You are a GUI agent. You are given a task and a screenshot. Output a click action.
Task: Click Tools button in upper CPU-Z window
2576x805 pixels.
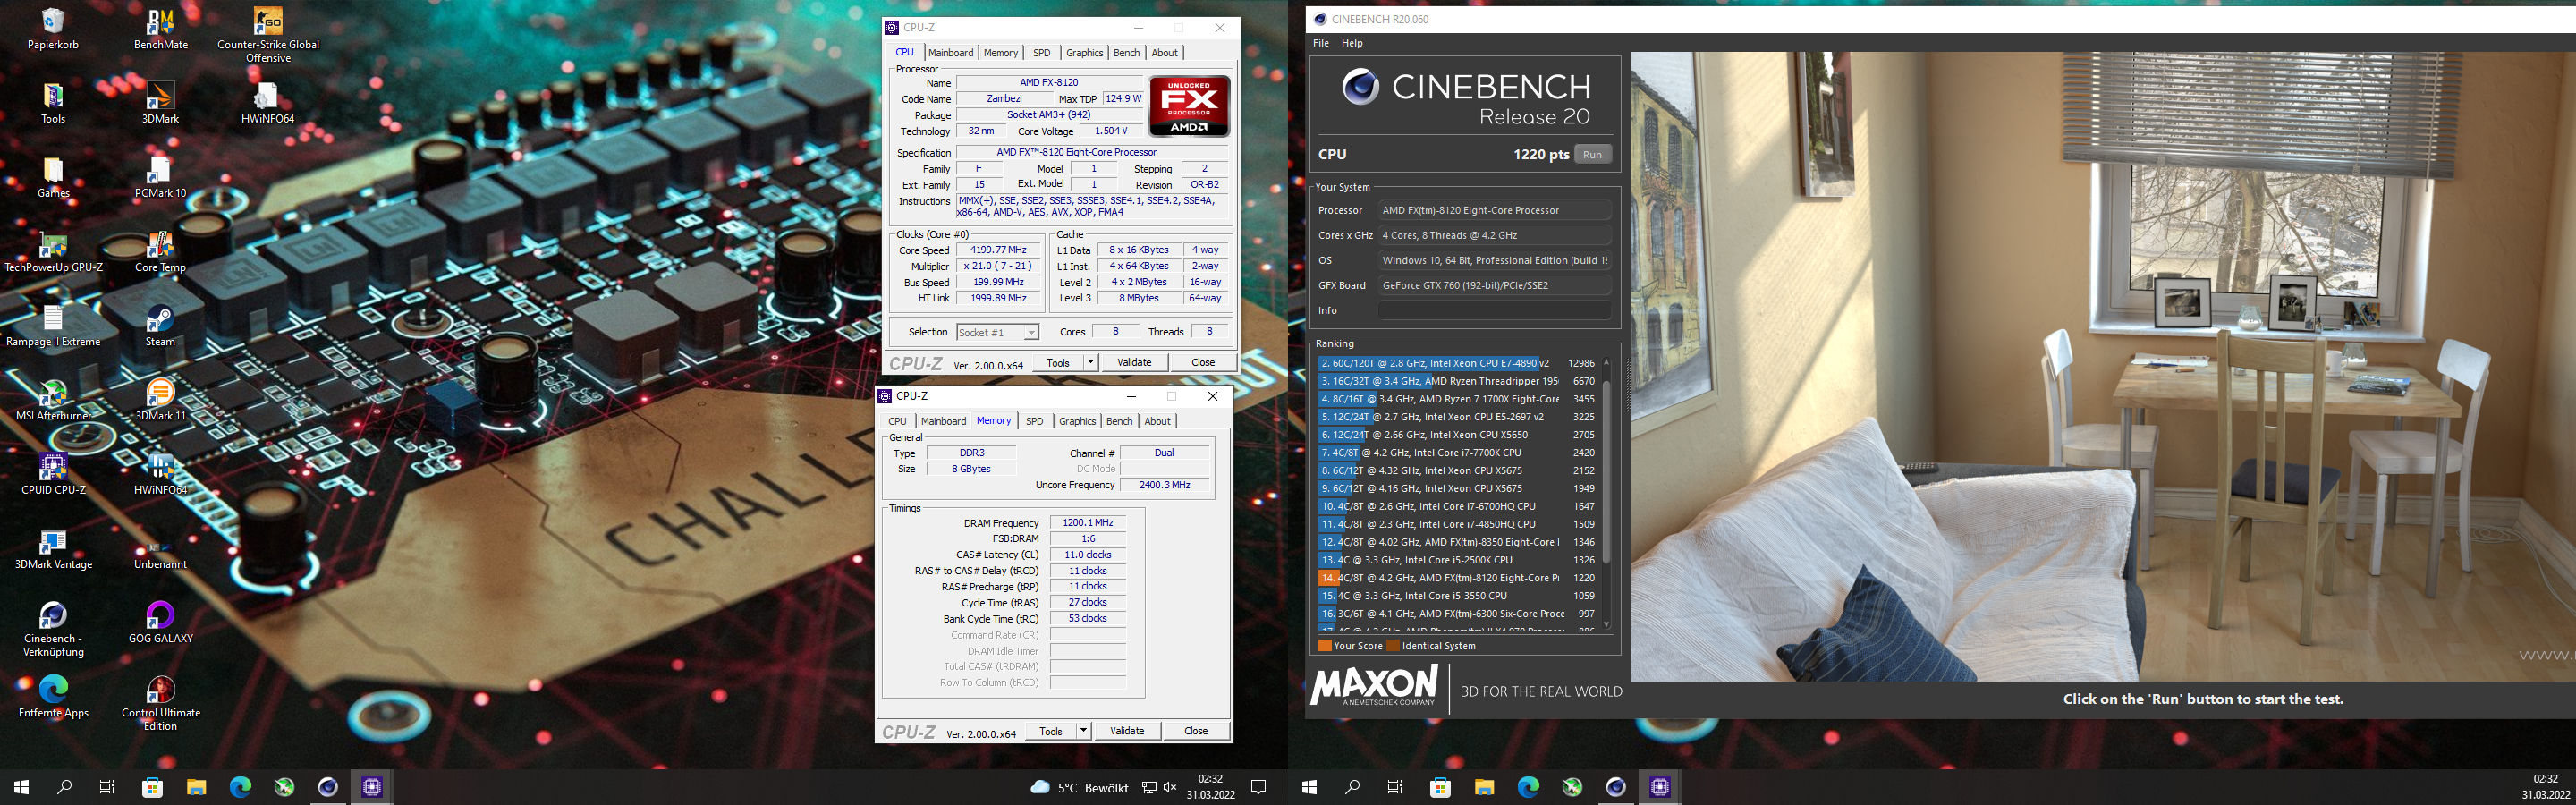pos(1058,362)
